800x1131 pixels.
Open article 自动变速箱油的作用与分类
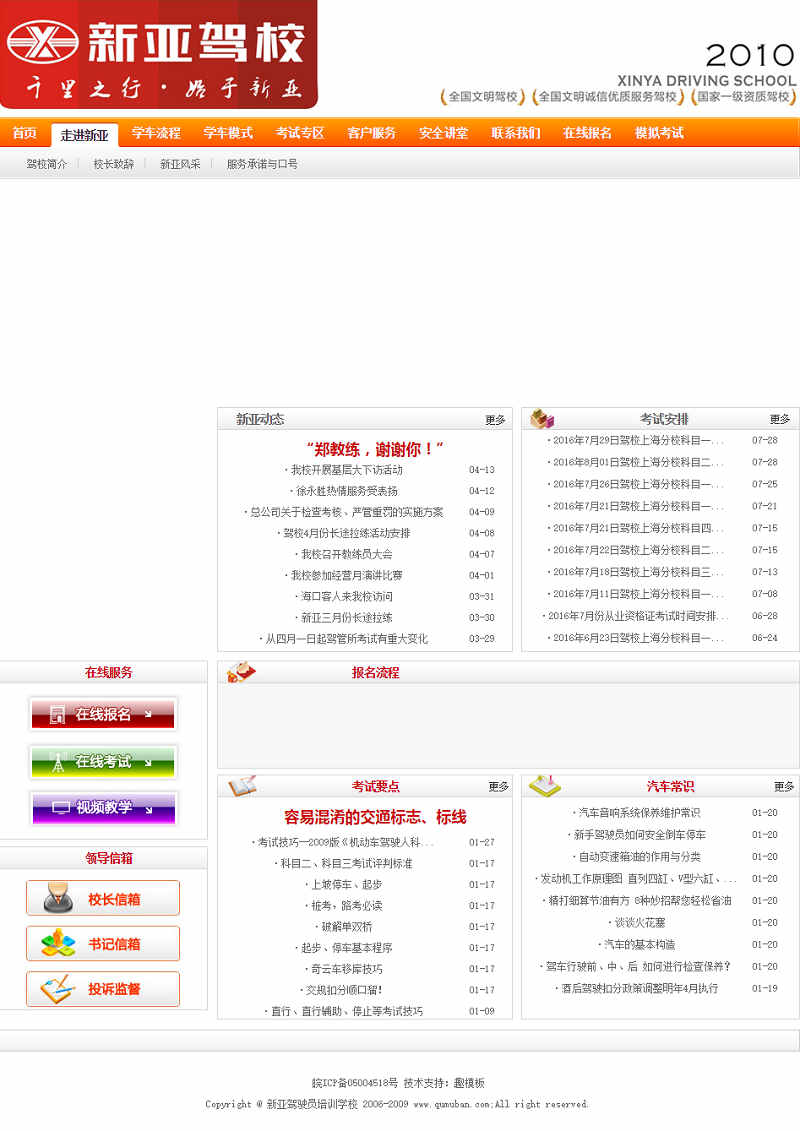coord(639,856)
